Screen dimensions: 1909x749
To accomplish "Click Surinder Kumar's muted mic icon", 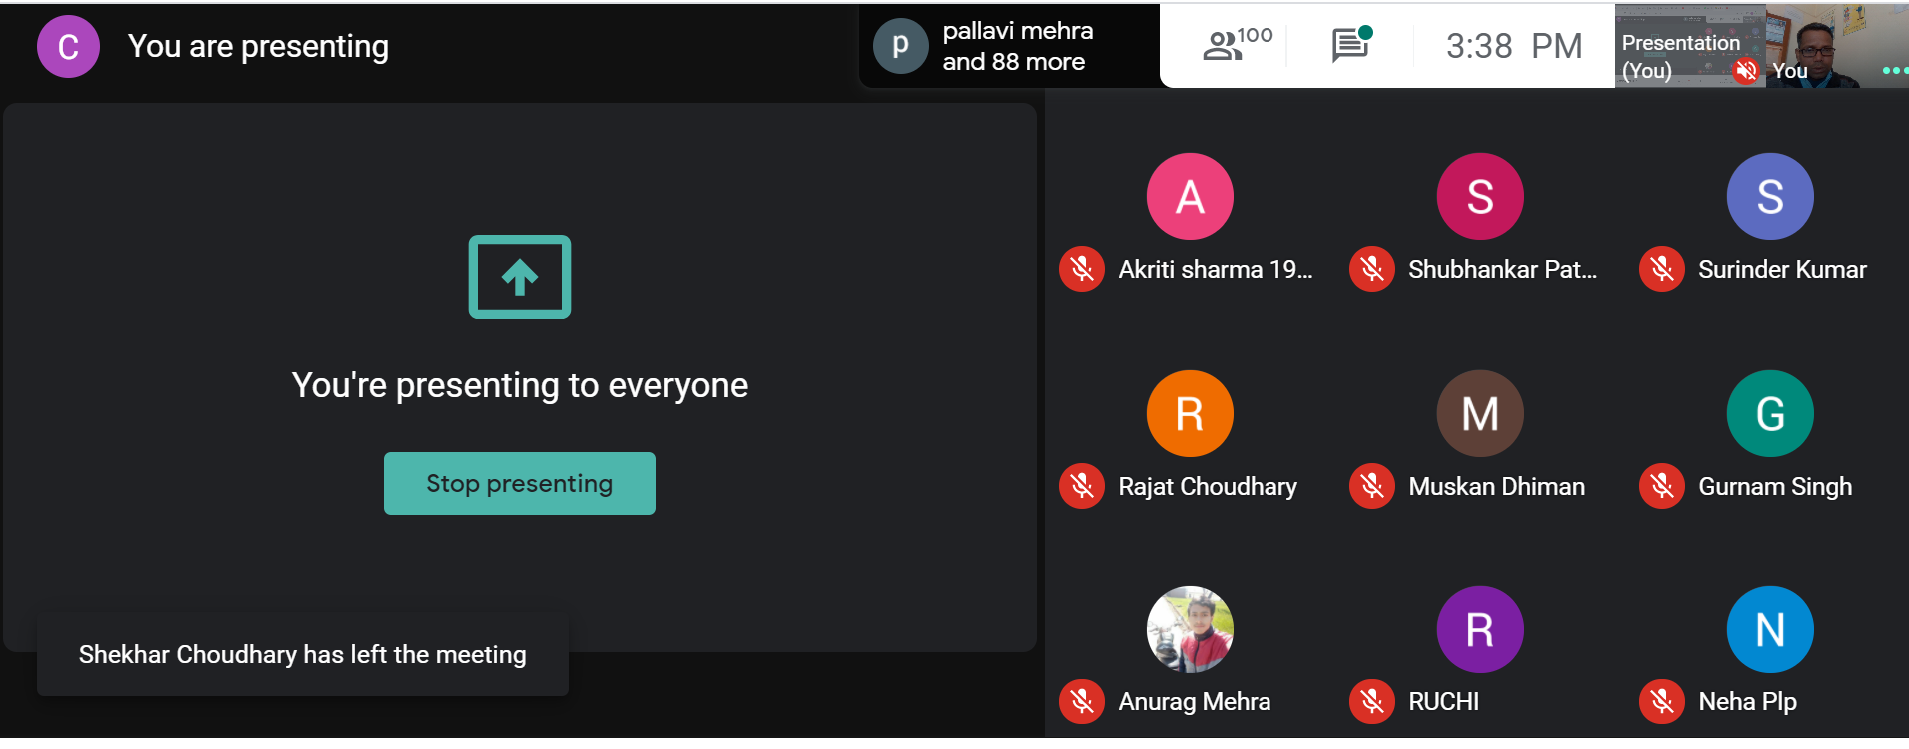I will click(1662, 269).
